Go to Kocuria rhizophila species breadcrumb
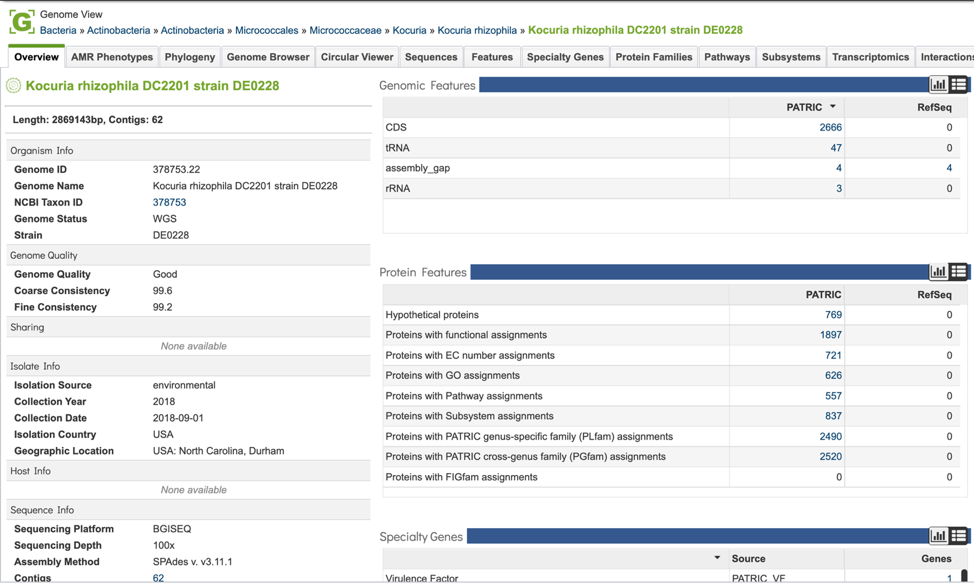 point(477,30)
